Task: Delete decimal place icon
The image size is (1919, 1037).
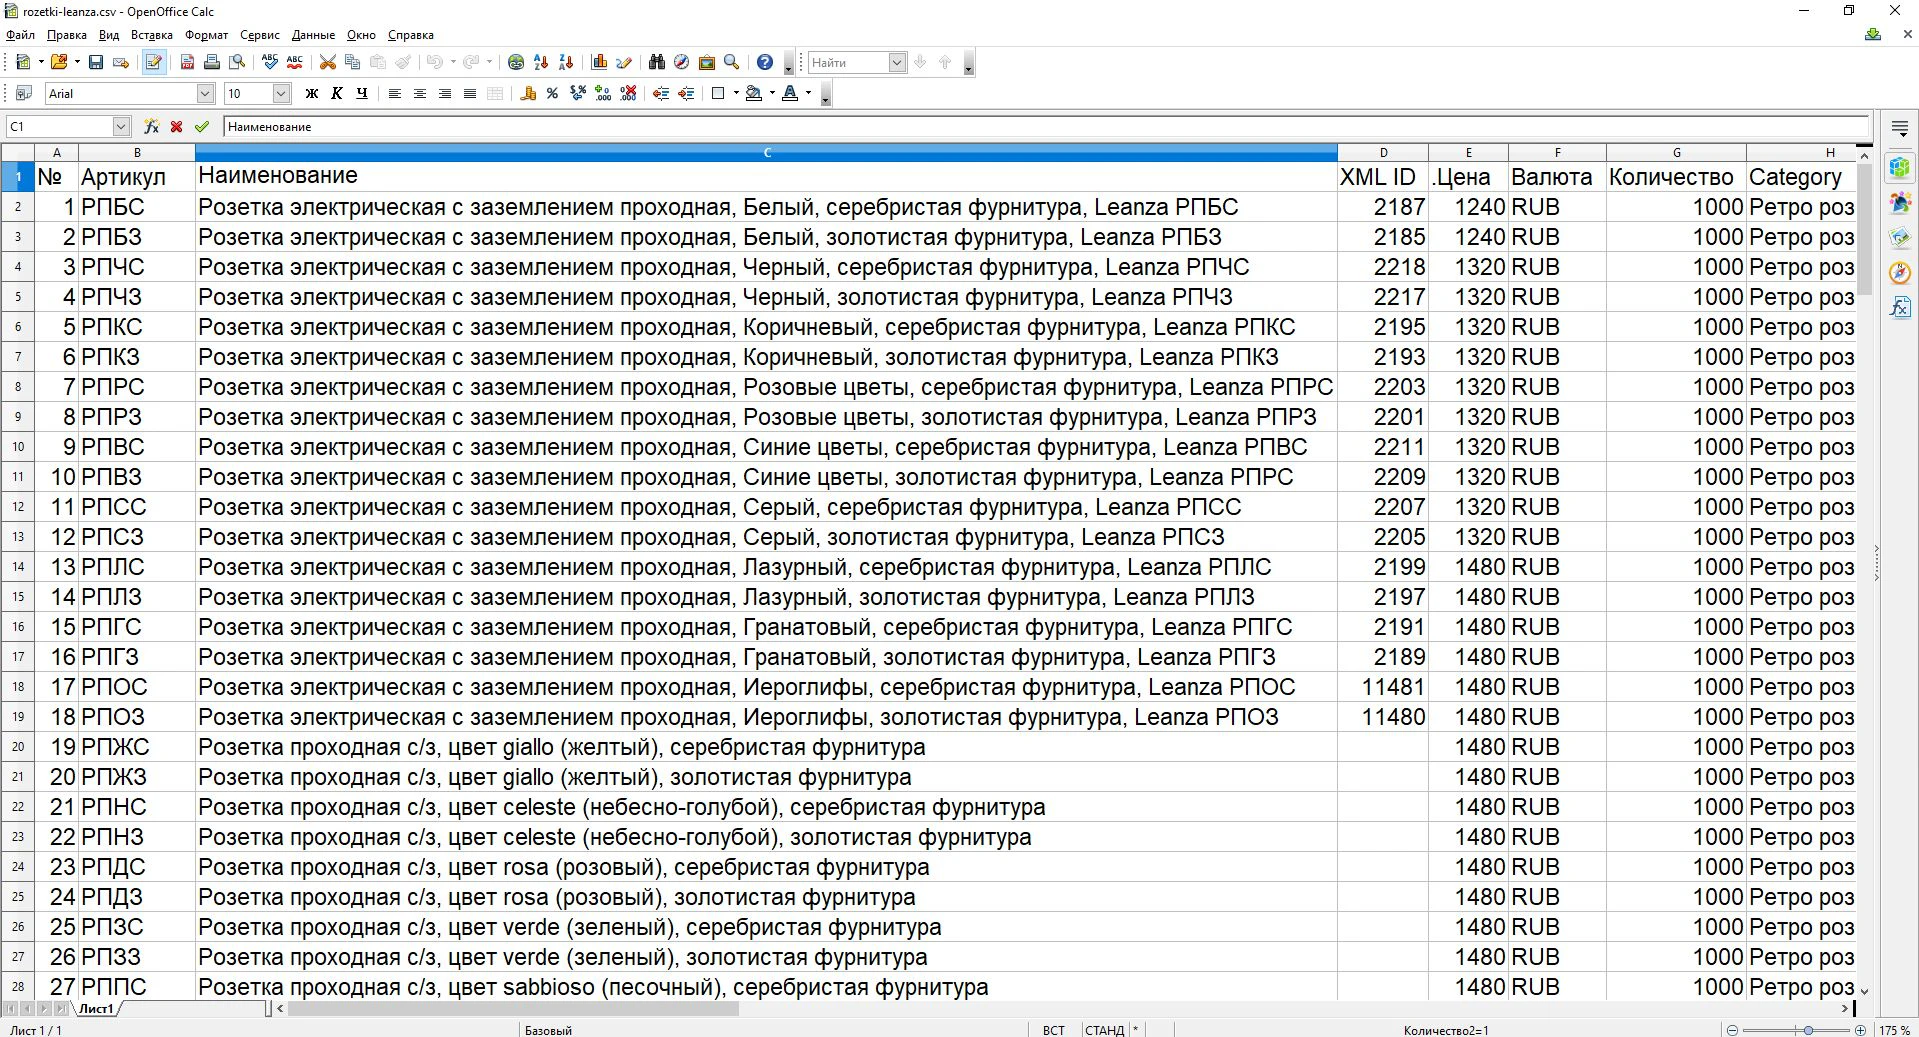Action: coord(628,93)
